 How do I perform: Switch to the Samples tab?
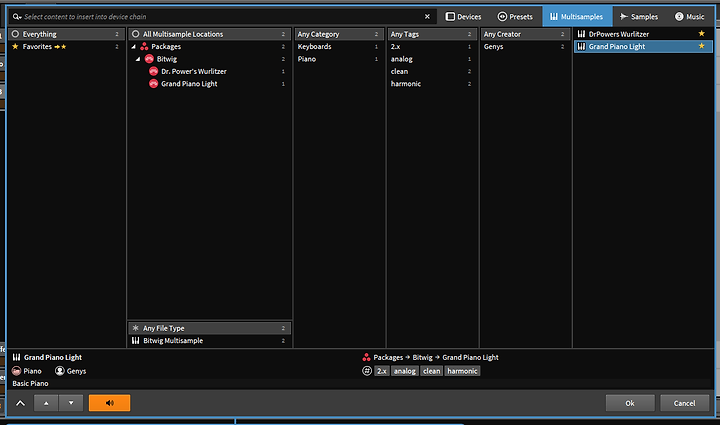639,17
